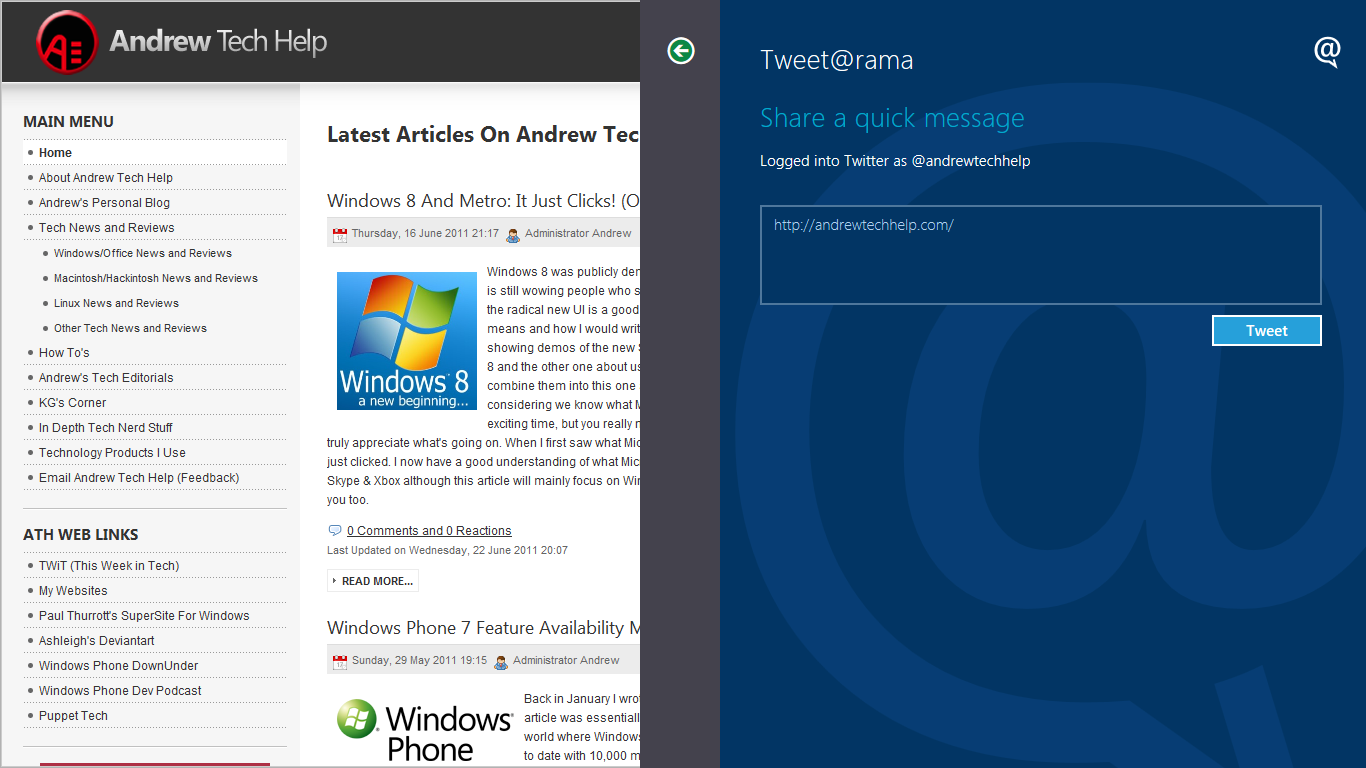Open KG's Corner menu item

tap(72, 403)
